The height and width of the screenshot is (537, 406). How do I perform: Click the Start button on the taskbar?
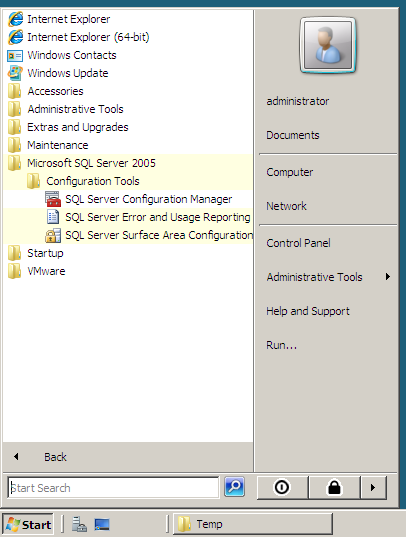(x=28, y=524)
